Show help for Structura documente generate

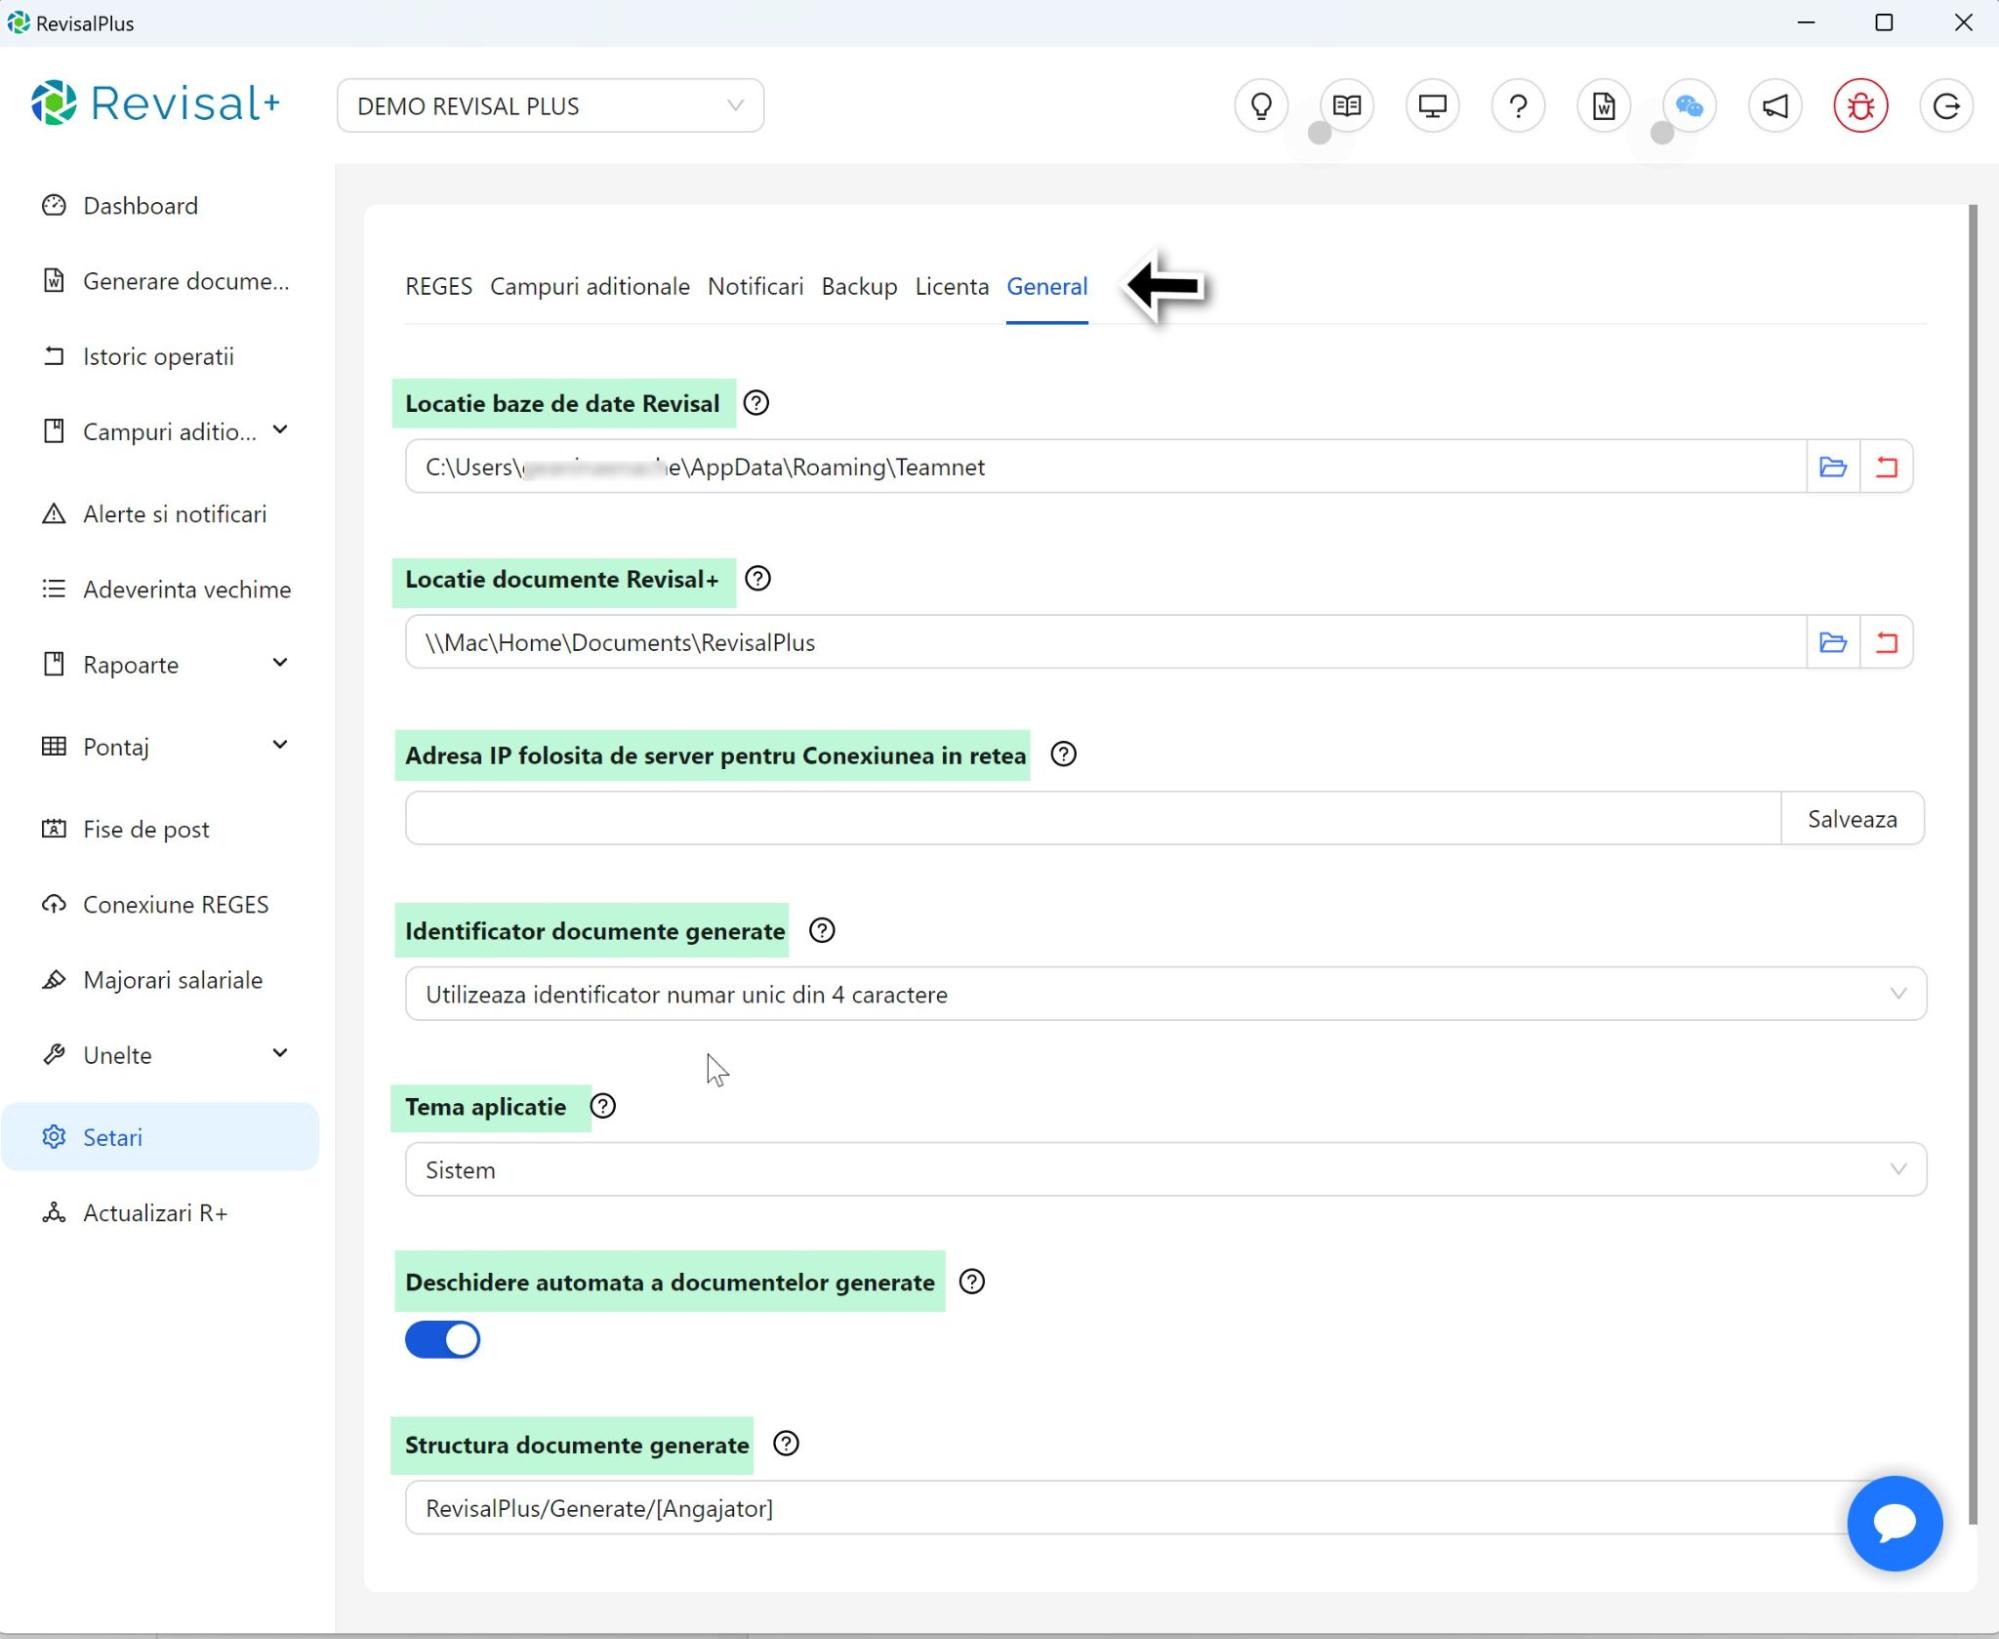786,1444
